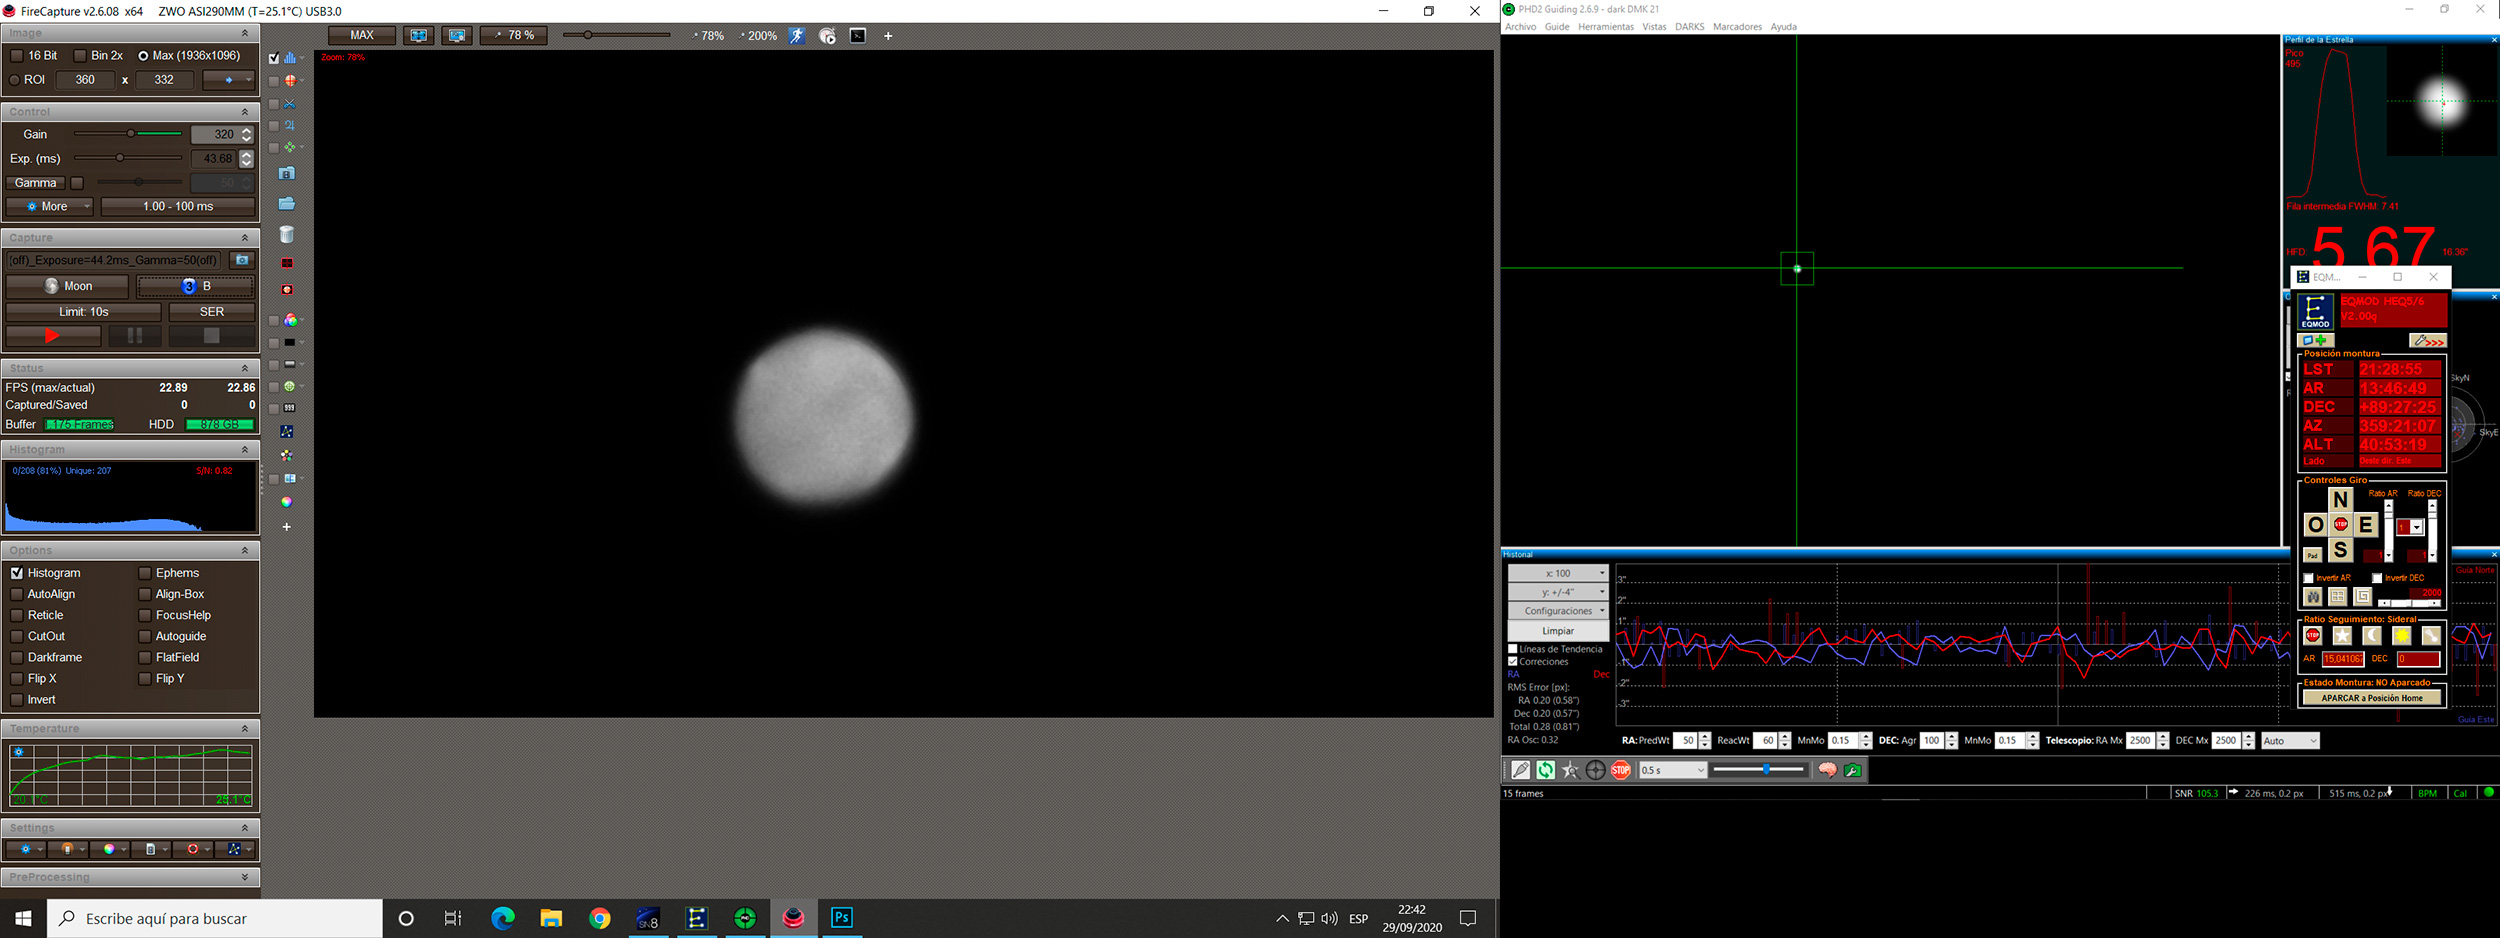Click PHD2 auto-select star icon
2500x938 pixels.
coord(1571,770)
